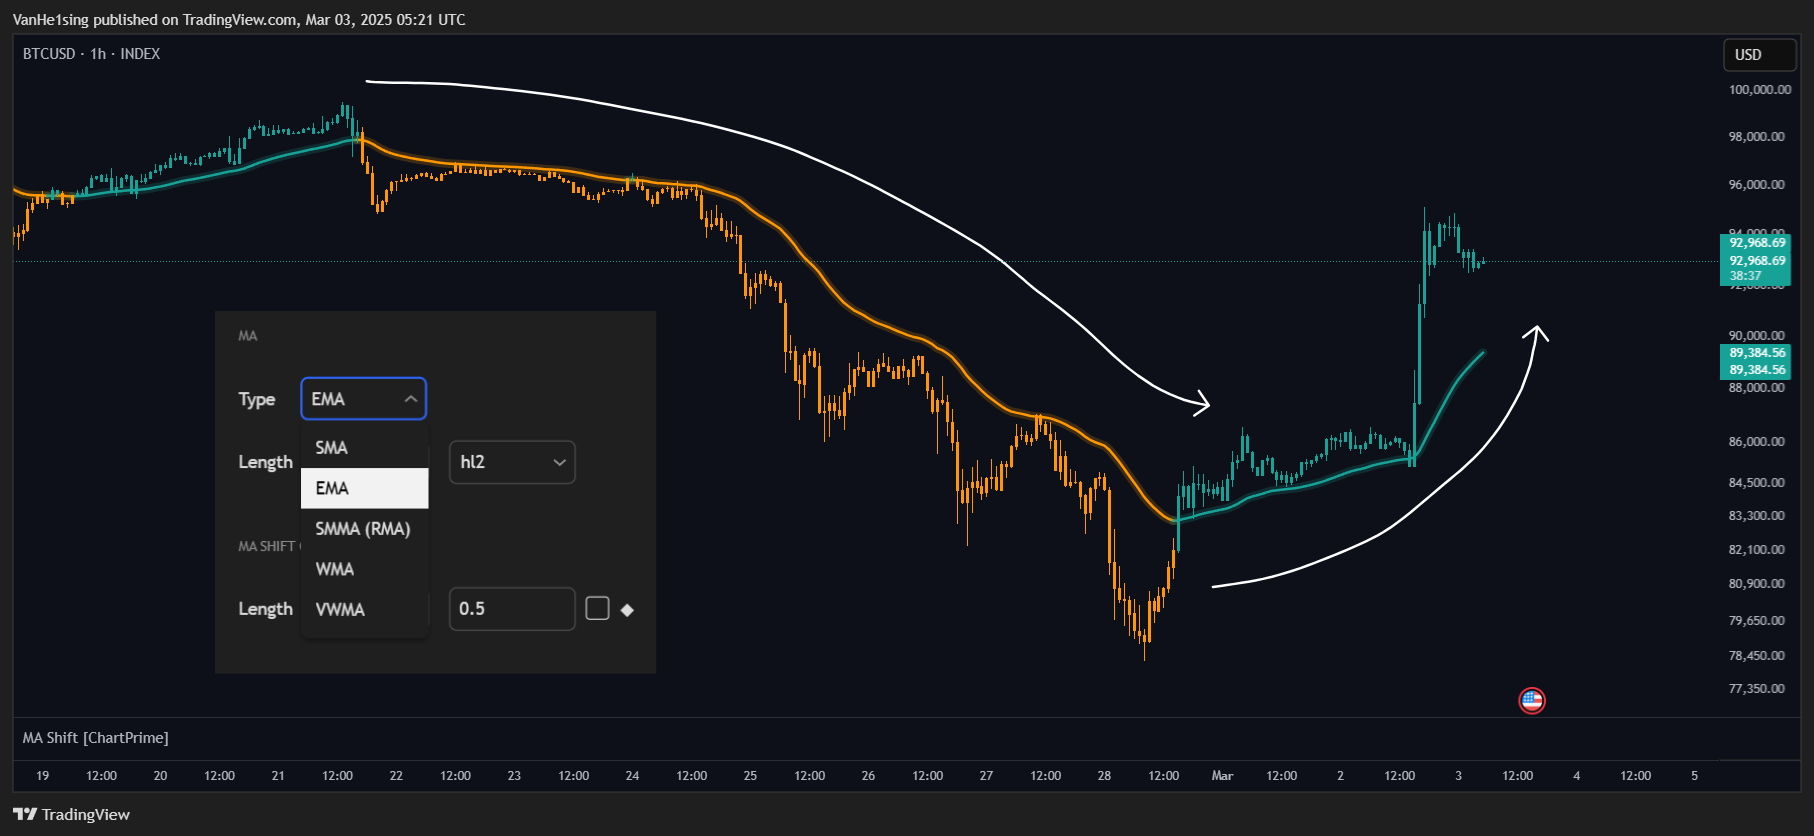The height and width of the screenshot is (836, 1814).
Task: Click the diamond icon next to the checkbox
Action: point(627,610)
